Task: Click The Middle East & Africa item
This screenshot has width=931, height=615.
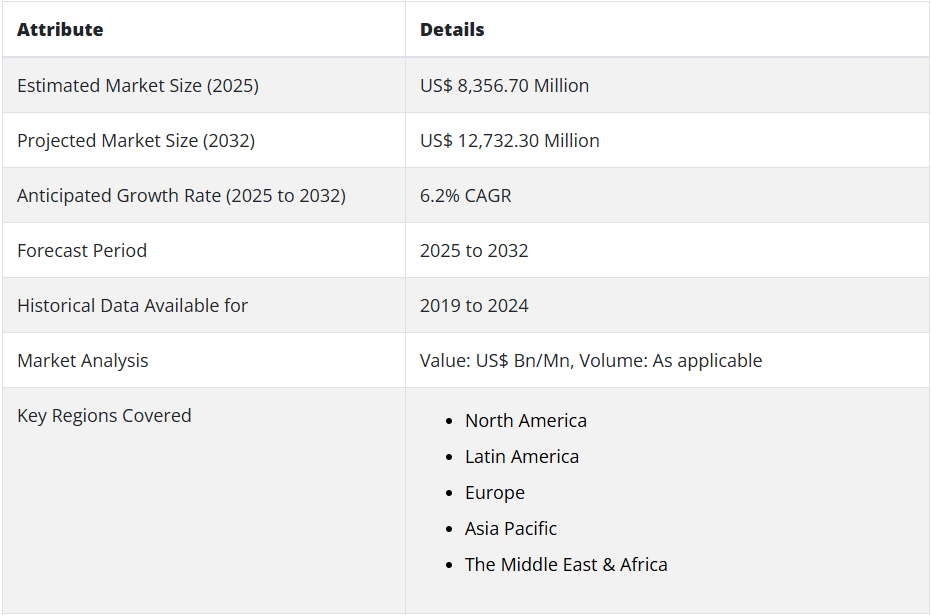Action: (566, 565)
